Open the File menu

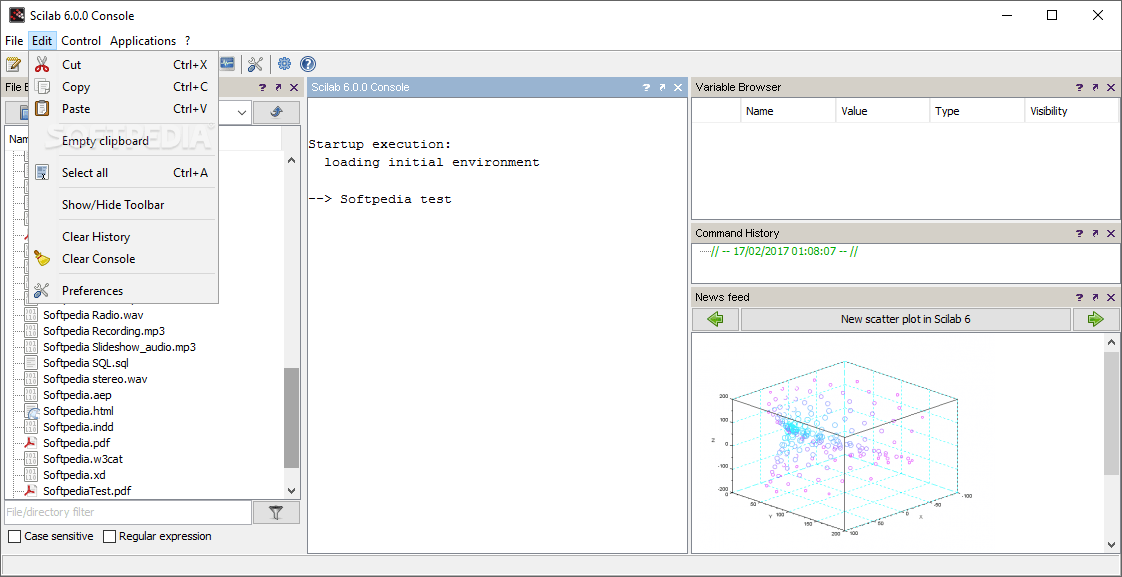click(14, 41)
